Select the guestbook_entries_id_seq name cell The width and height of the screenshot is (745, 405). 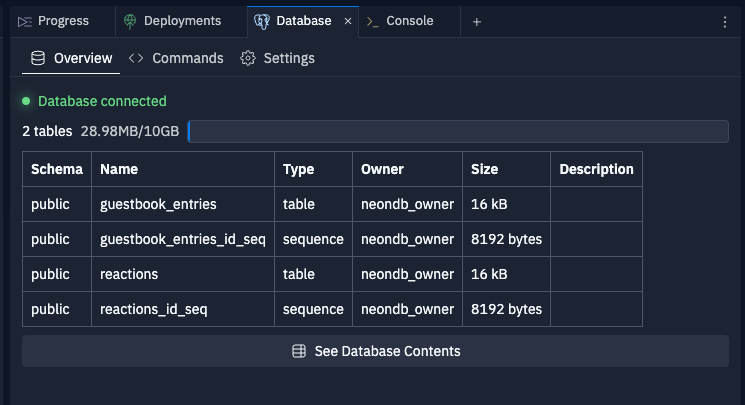pos(183,239)
